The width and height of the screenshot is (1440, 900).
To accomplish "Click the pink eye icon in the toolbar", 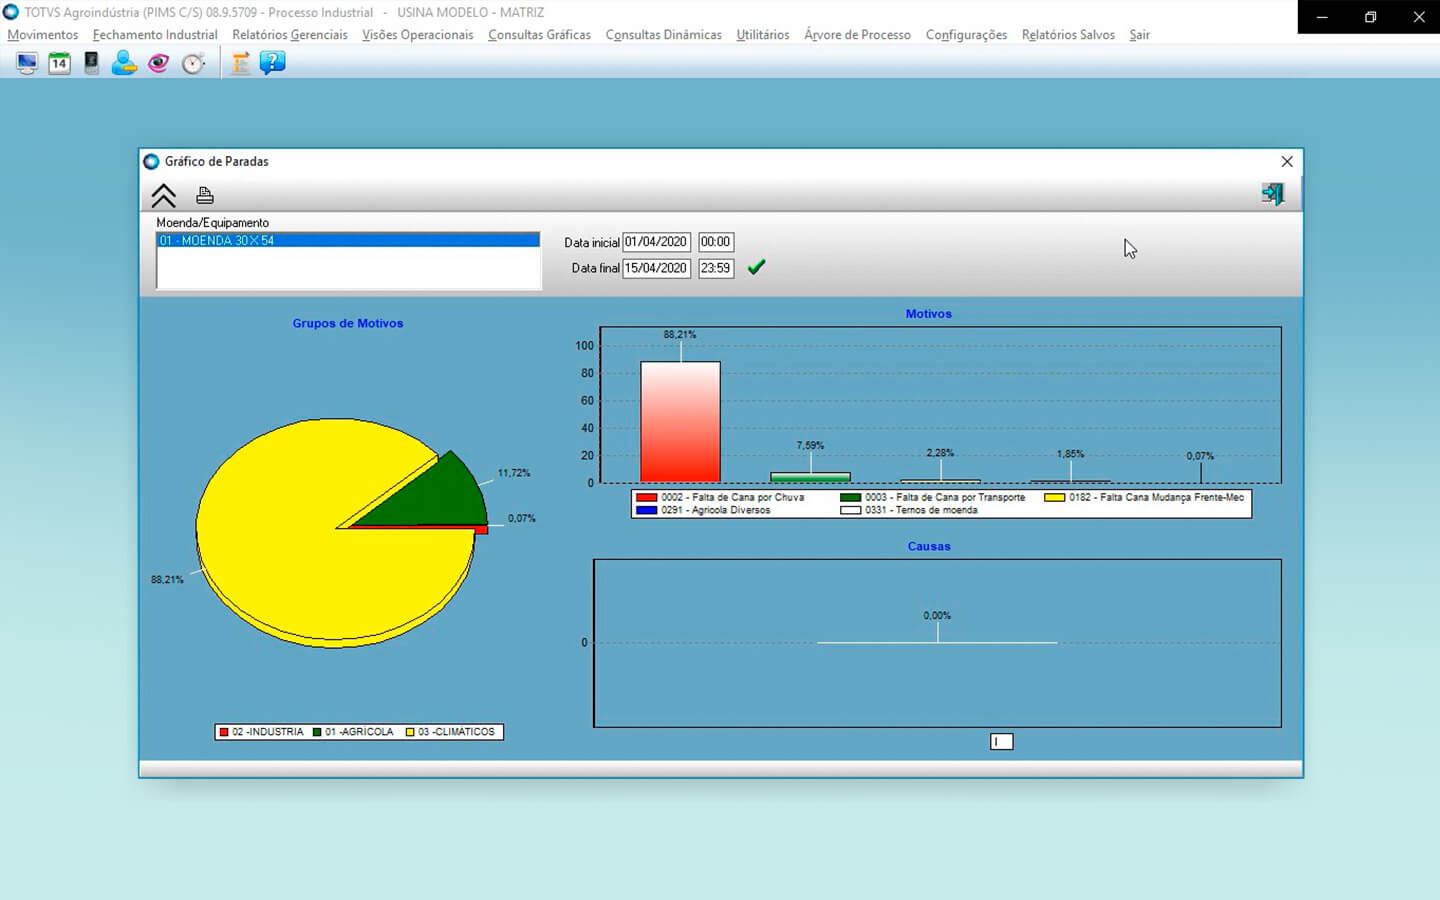I will coord(158,63).
